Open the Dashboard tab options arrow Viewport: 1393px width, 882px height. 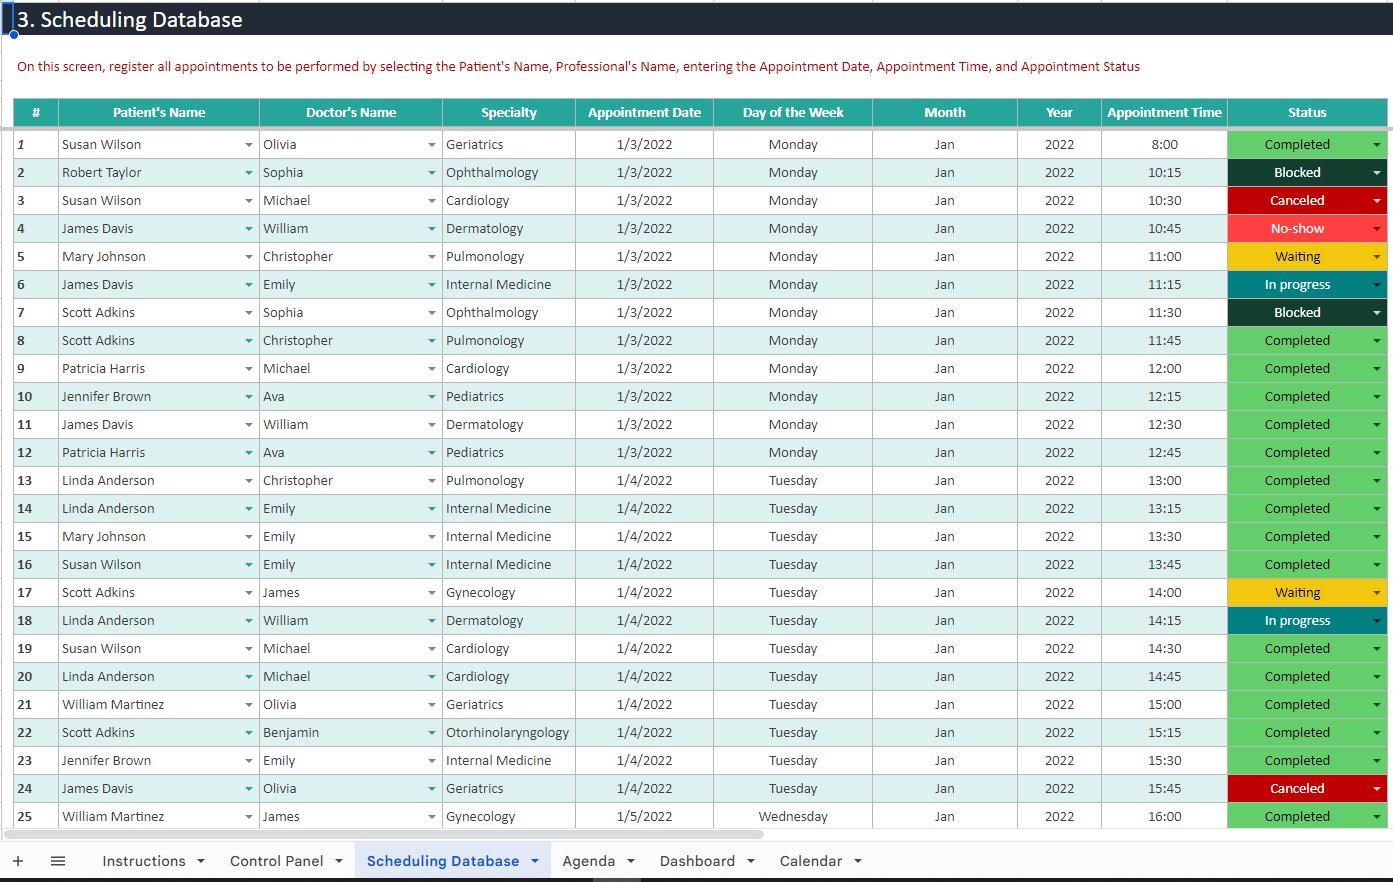pos(751,861)
